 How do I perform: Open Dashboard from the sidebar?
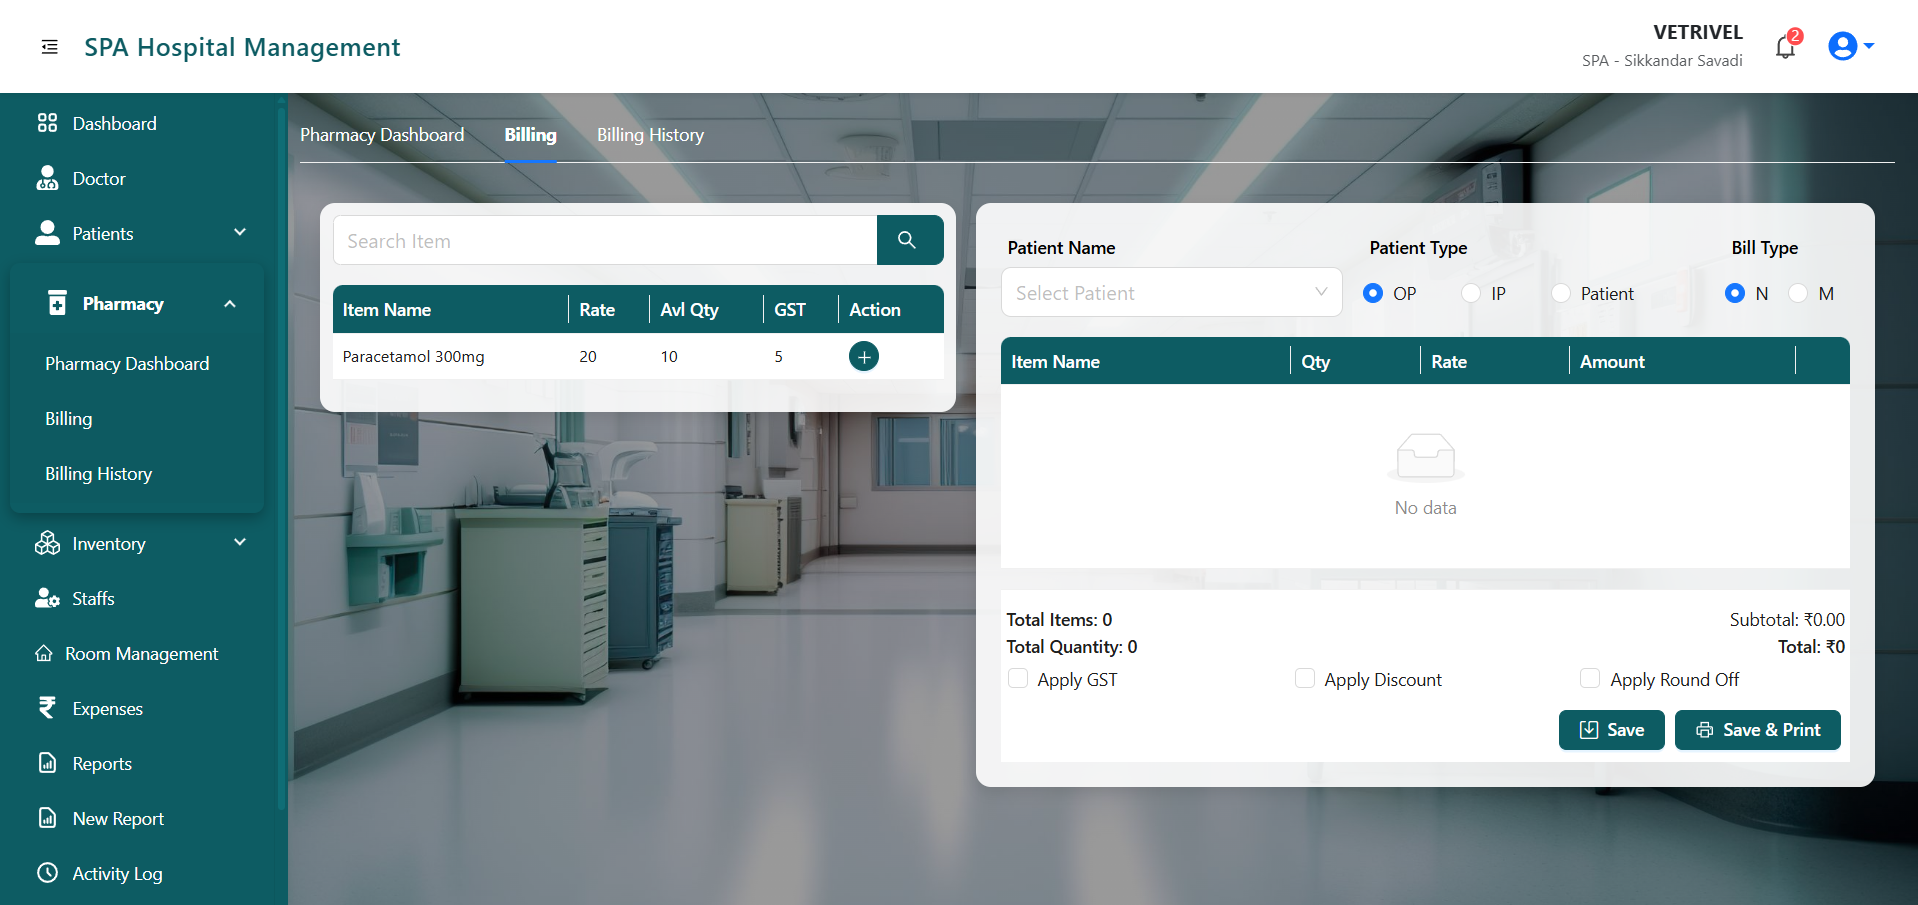(114, 124)
